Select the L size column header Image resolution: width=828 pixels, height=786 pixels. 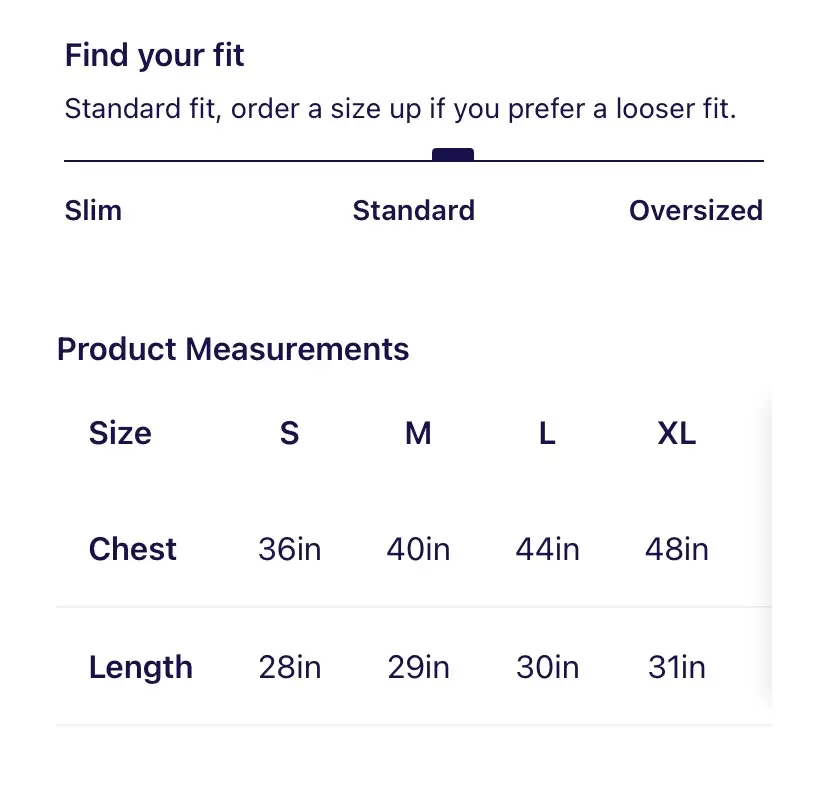(x=547, y=433)
